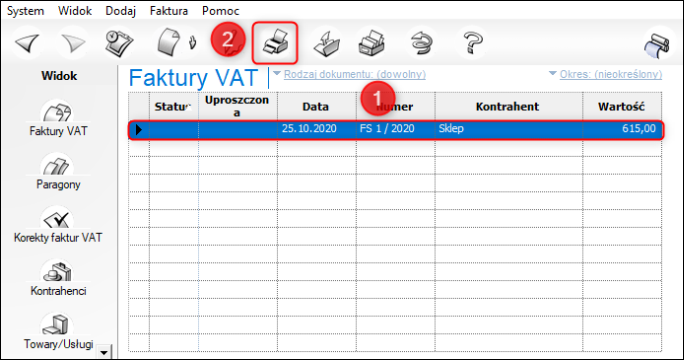Click the row indicator arrow of invoice row
The height and width of the screenshot is (360, 684).
pyautogui.click(x=139, y=130)
